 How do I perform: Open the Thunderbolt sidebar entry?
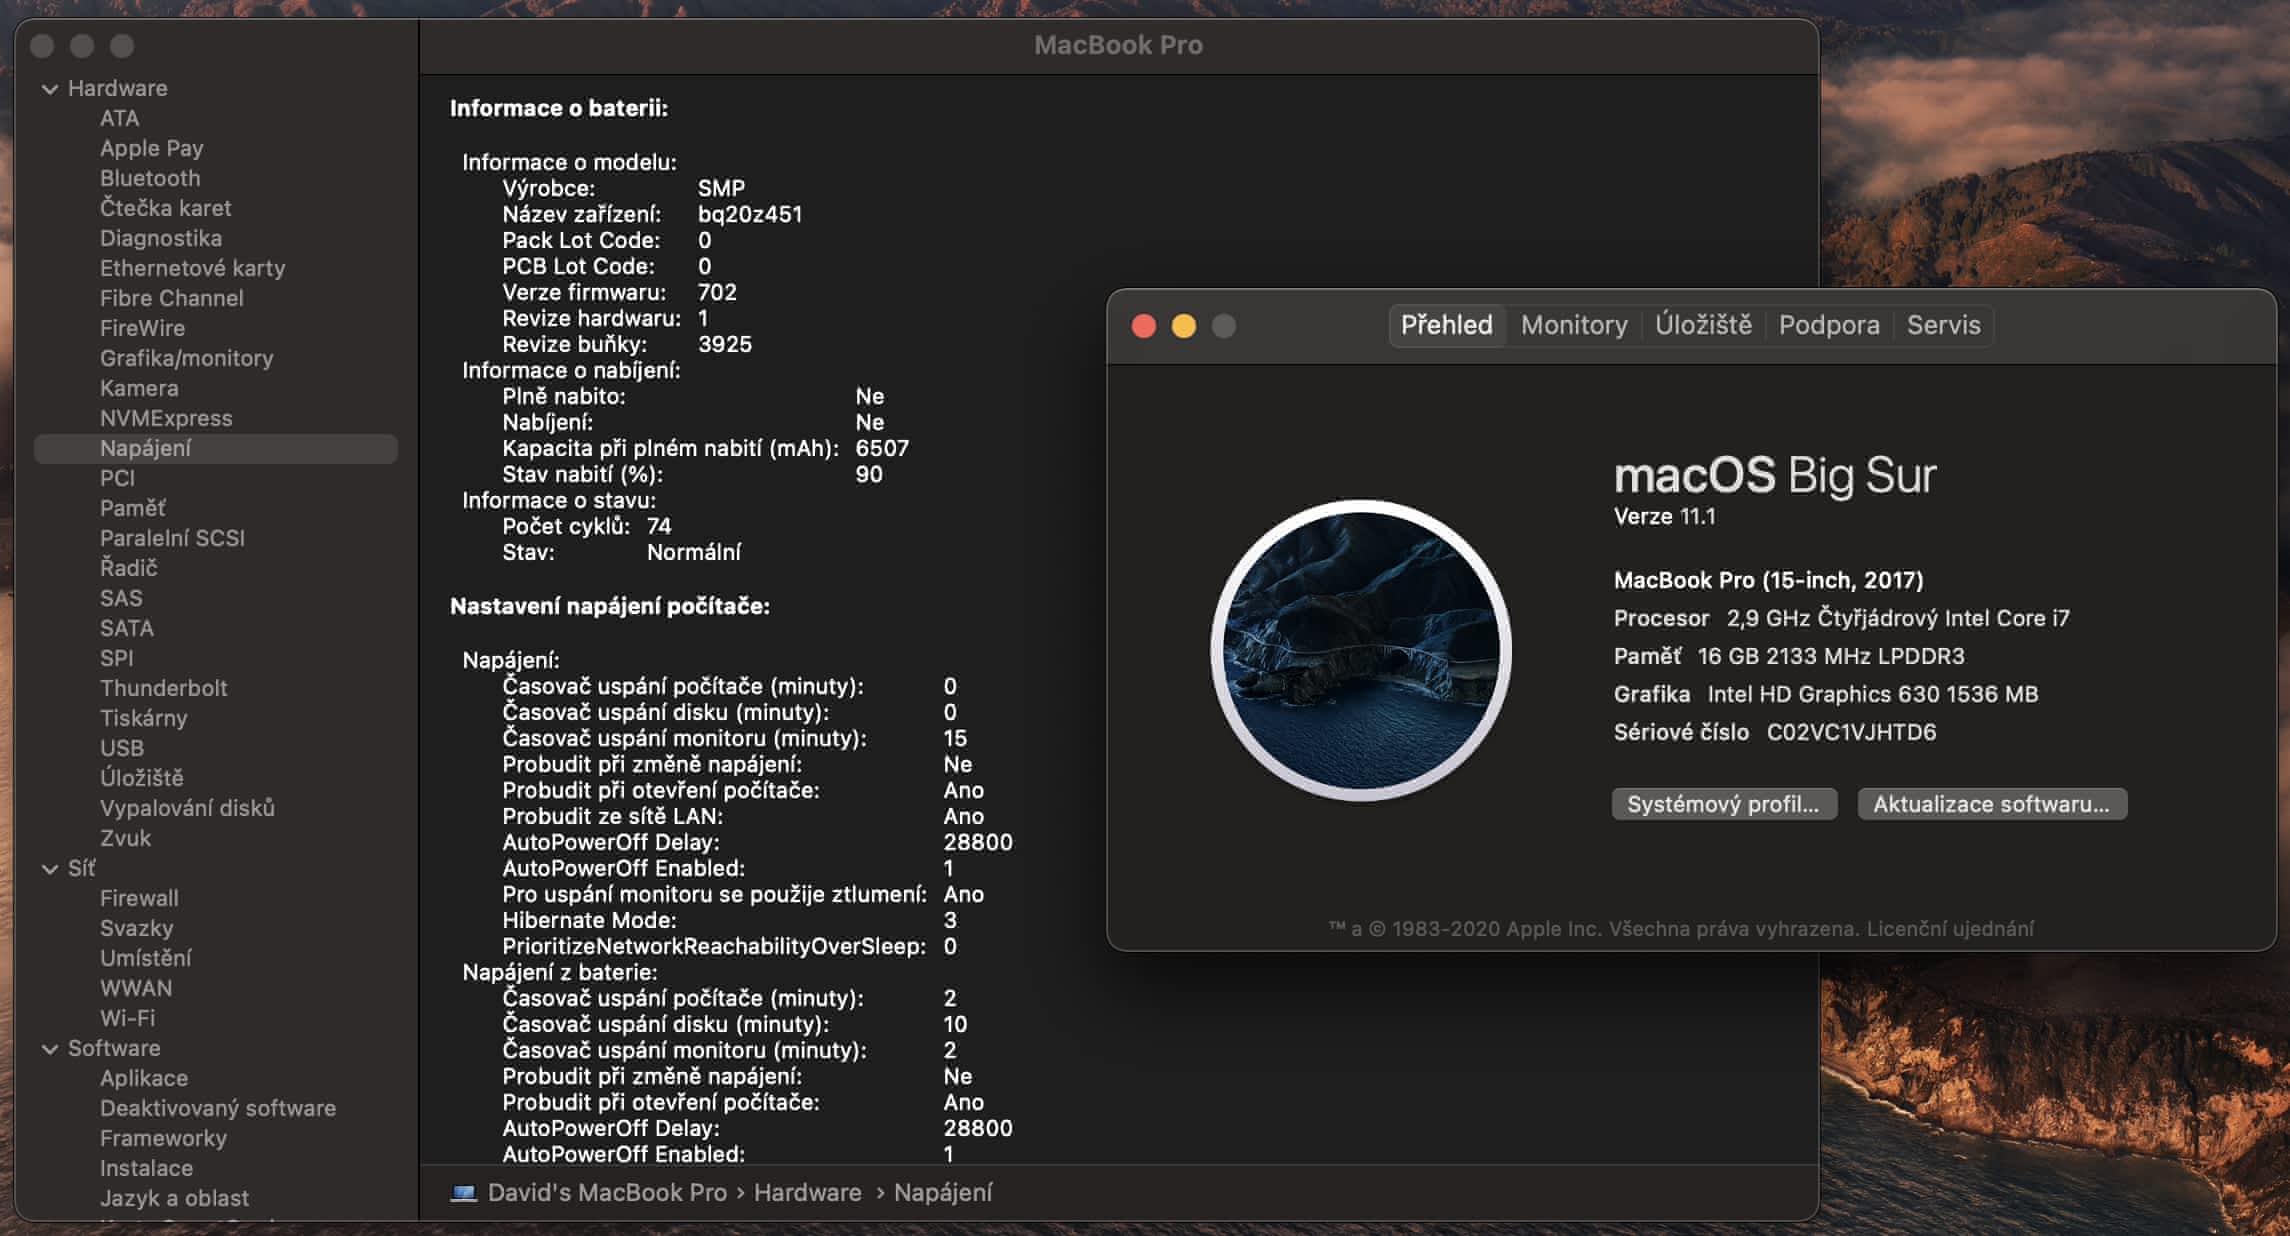(x=163, y=689)
